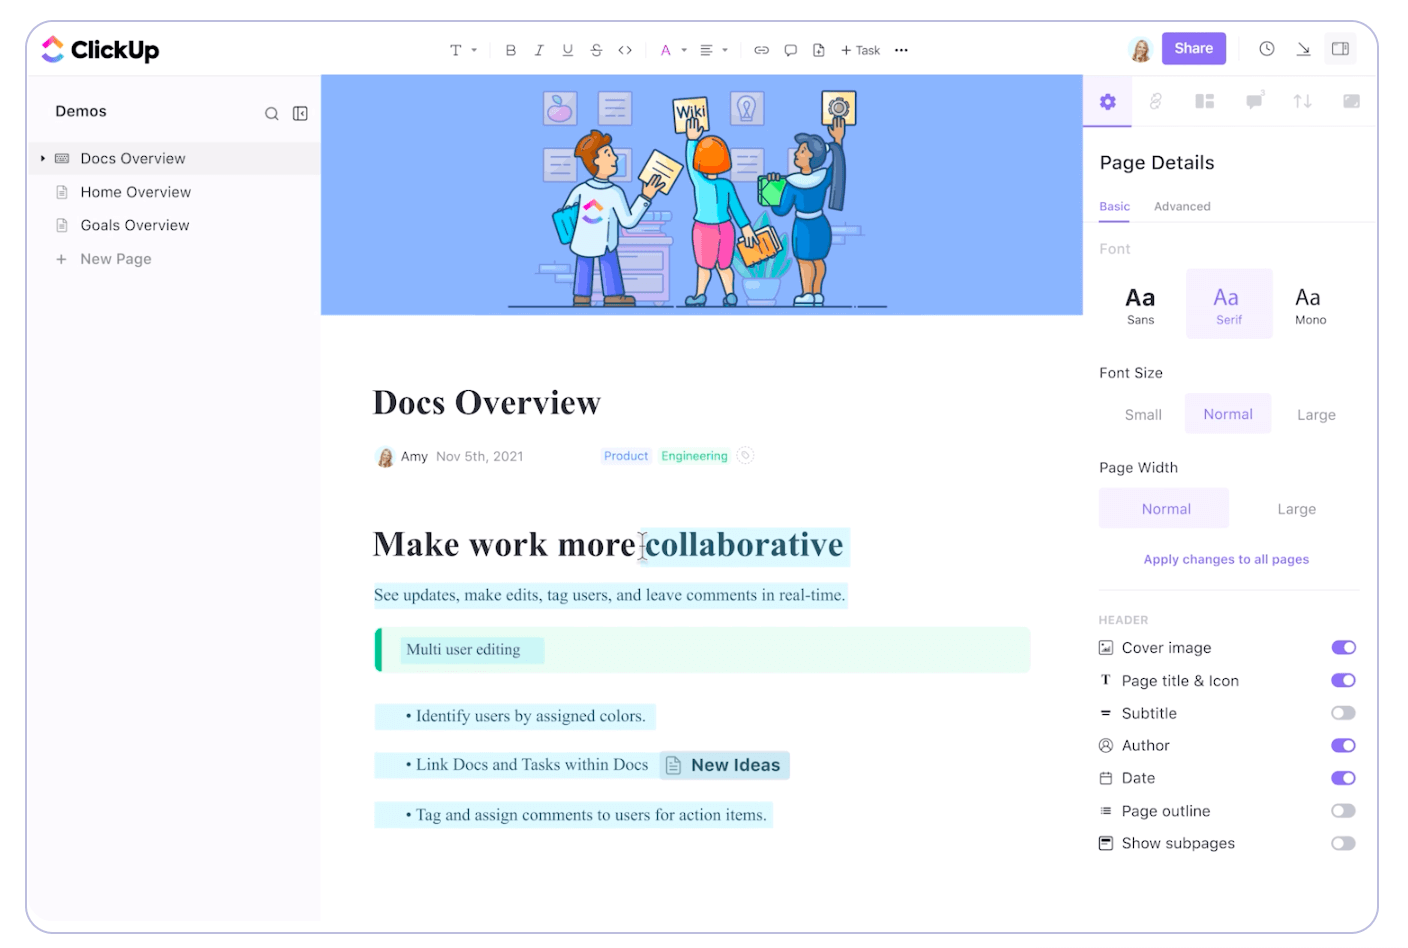Open the text style dropdown
Viewport: 1408px width, 948px height.
(462, 49)
